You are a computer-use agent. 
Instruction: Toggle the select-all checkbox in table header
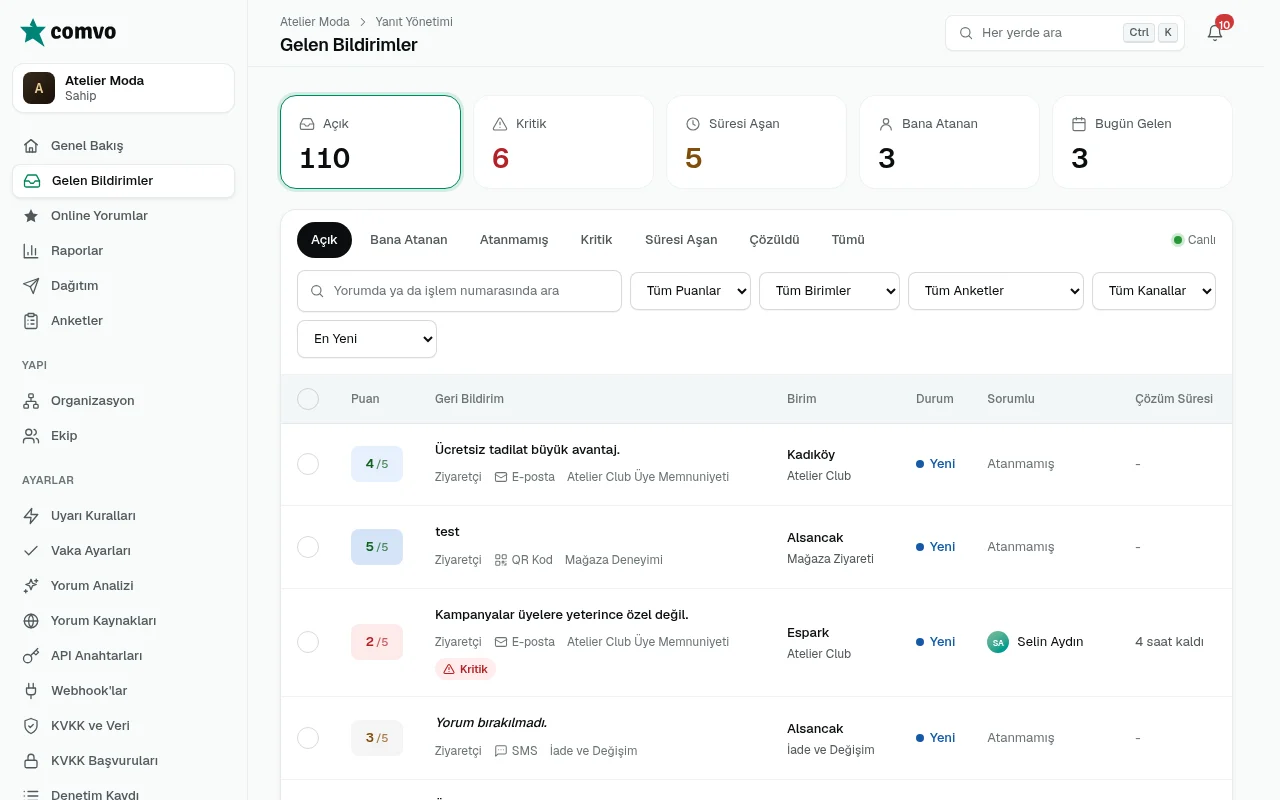coord(308,399)
